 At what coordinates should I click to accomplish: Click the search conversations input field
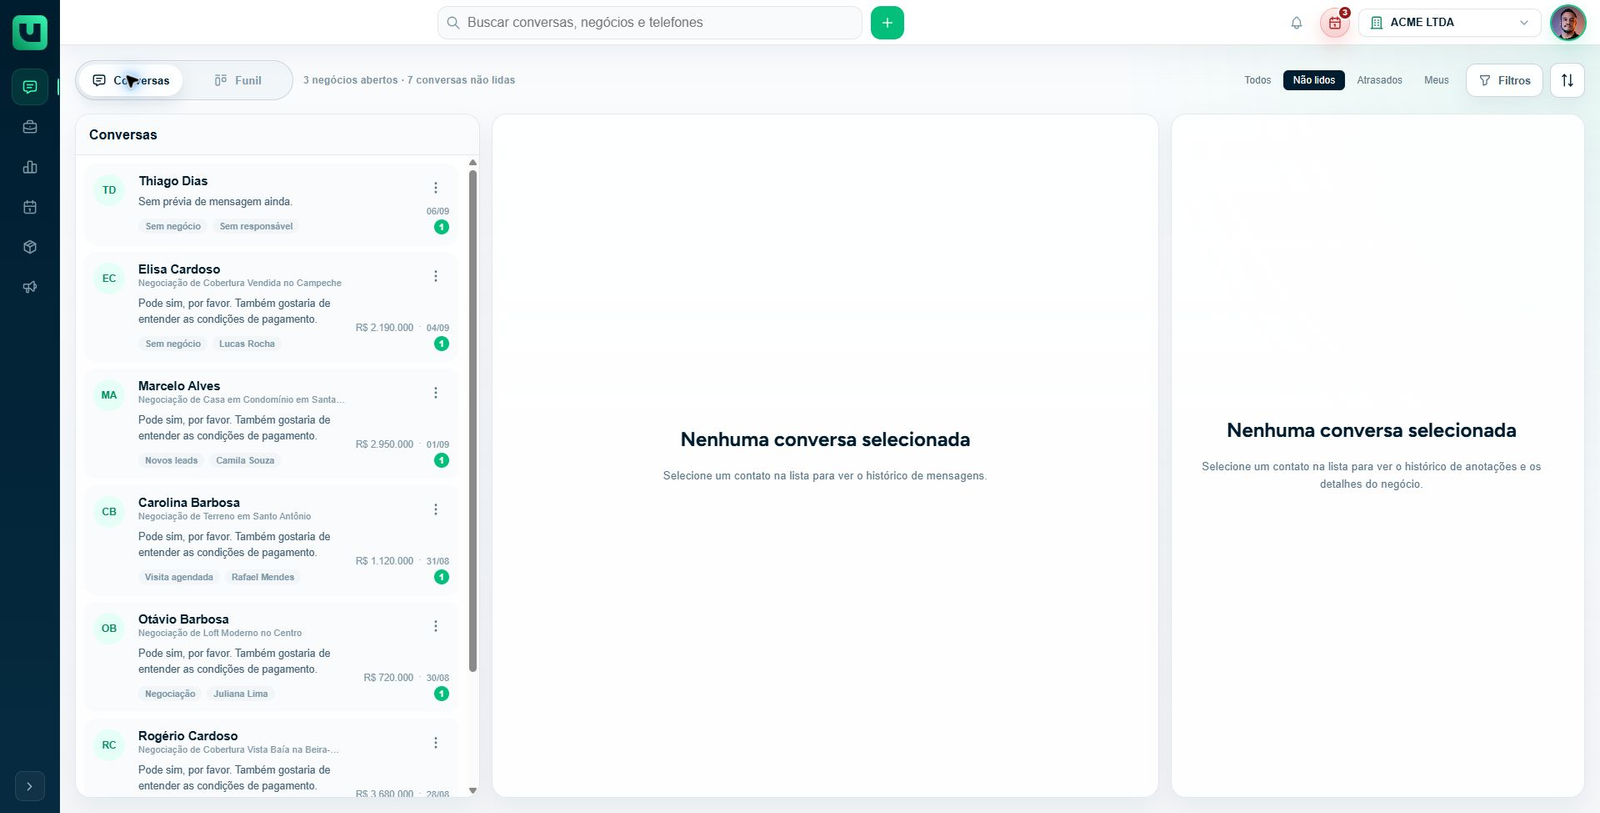650,23
